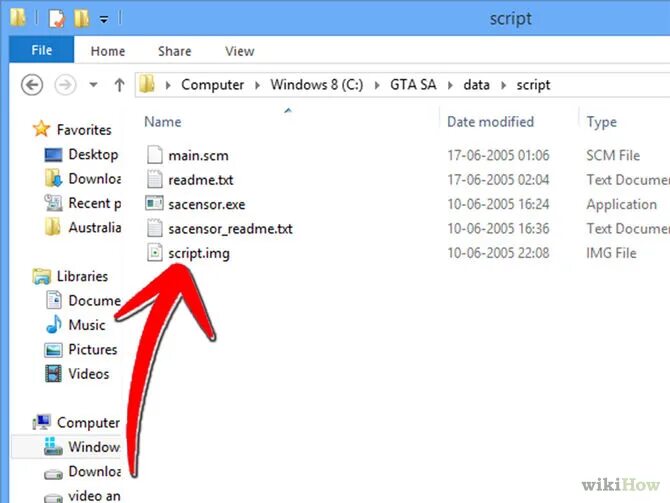Click the Music note icon
The width and height of the screenshot is (670, 503).
click(x=53, y=324)
